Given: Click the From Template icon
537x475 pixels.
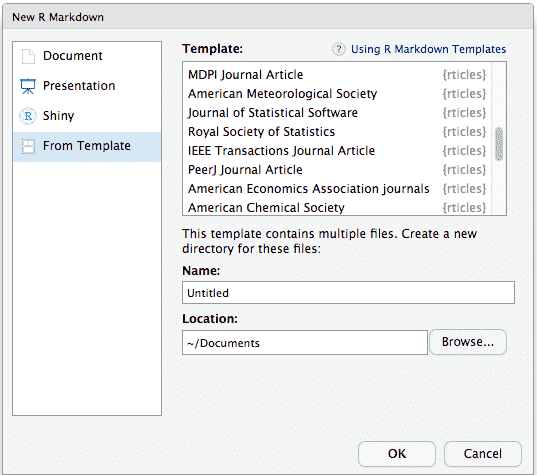Looking at the screenshot, I should pyautogui.click(x=28, y=146).
